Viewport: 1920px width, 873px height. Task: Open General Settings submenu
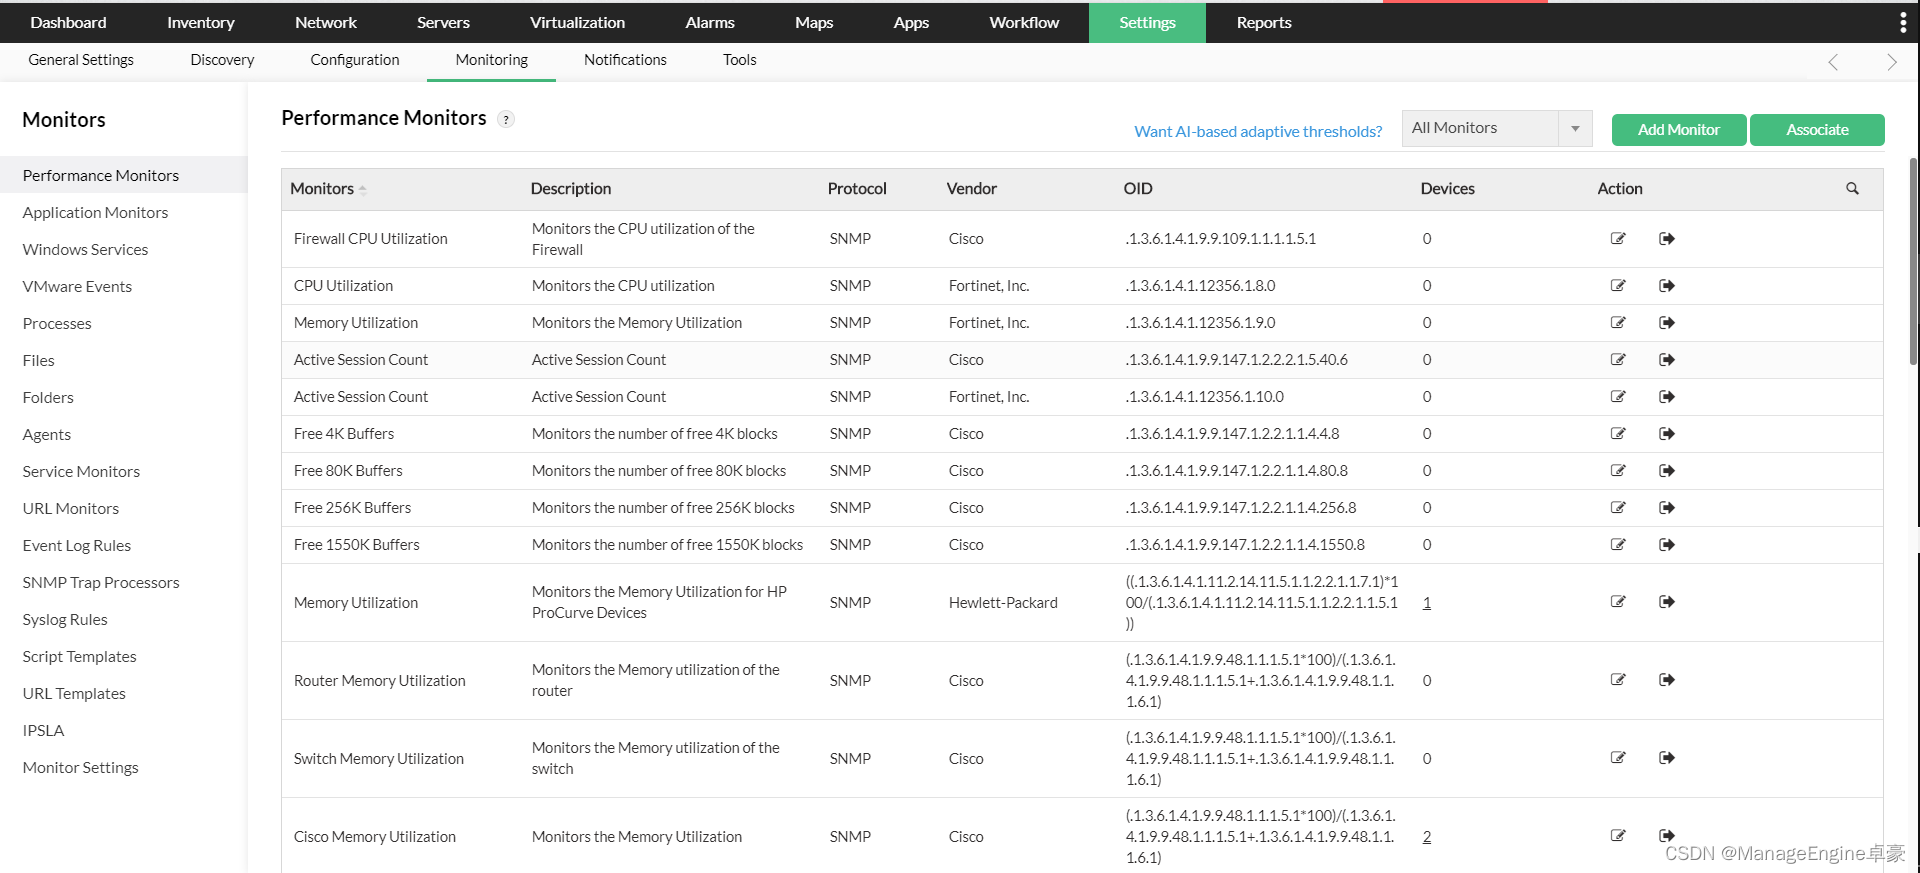[81, 60]
